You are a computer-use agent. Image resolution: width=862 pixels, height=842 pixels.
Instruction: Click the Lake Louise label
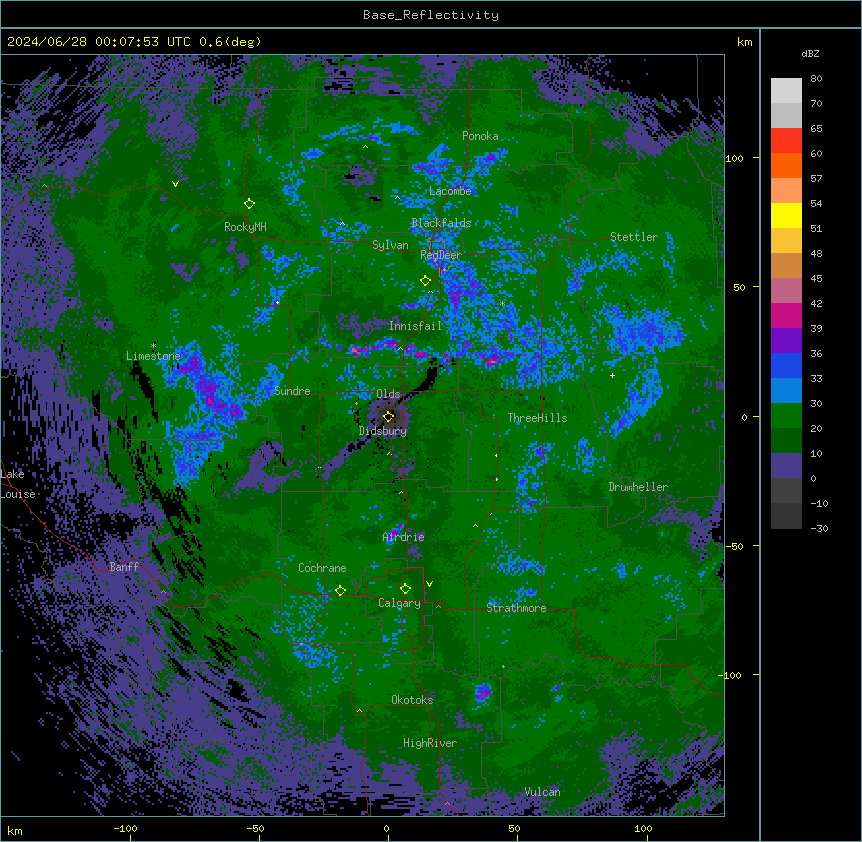tap(18, 484)
